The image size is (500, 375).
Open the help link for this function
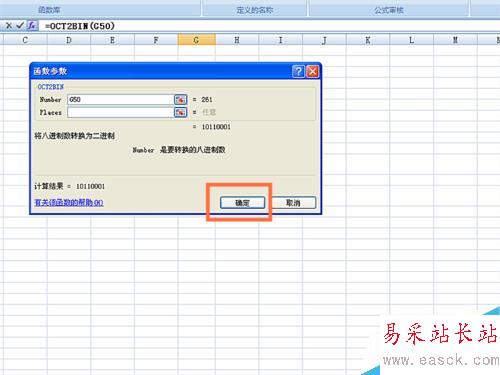click(x=69, y=202)
